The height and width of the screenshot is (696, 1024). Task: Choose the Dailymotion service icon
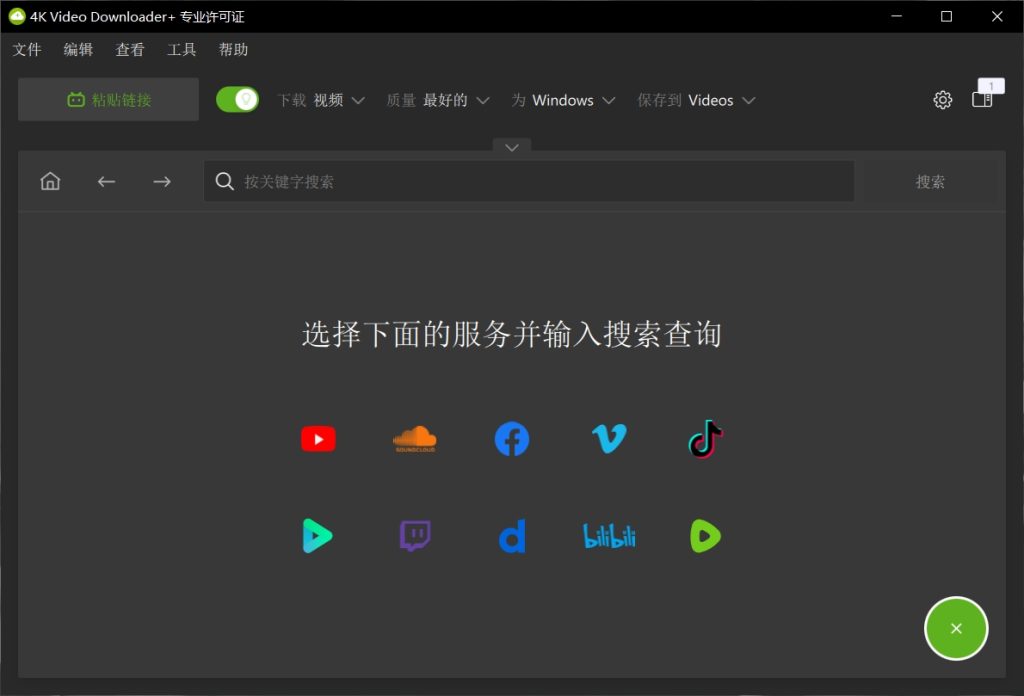click(x=511, y=535)
